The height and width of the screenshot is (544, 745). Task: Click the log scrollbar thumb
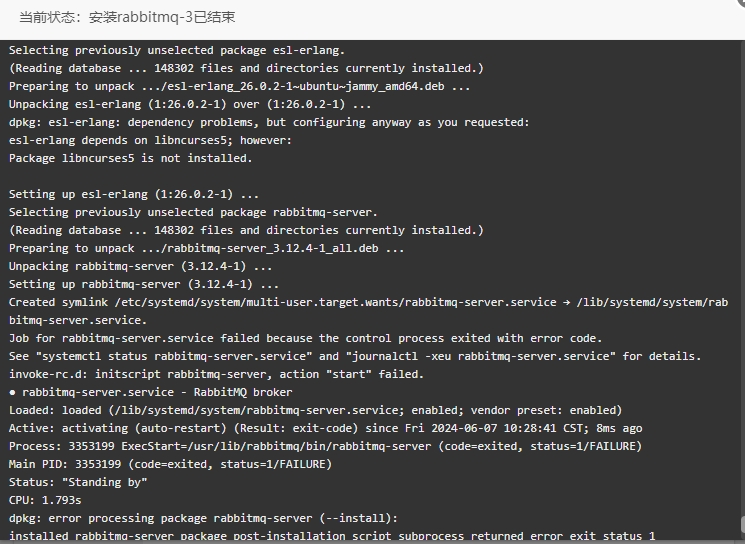(x=743, y=524)
